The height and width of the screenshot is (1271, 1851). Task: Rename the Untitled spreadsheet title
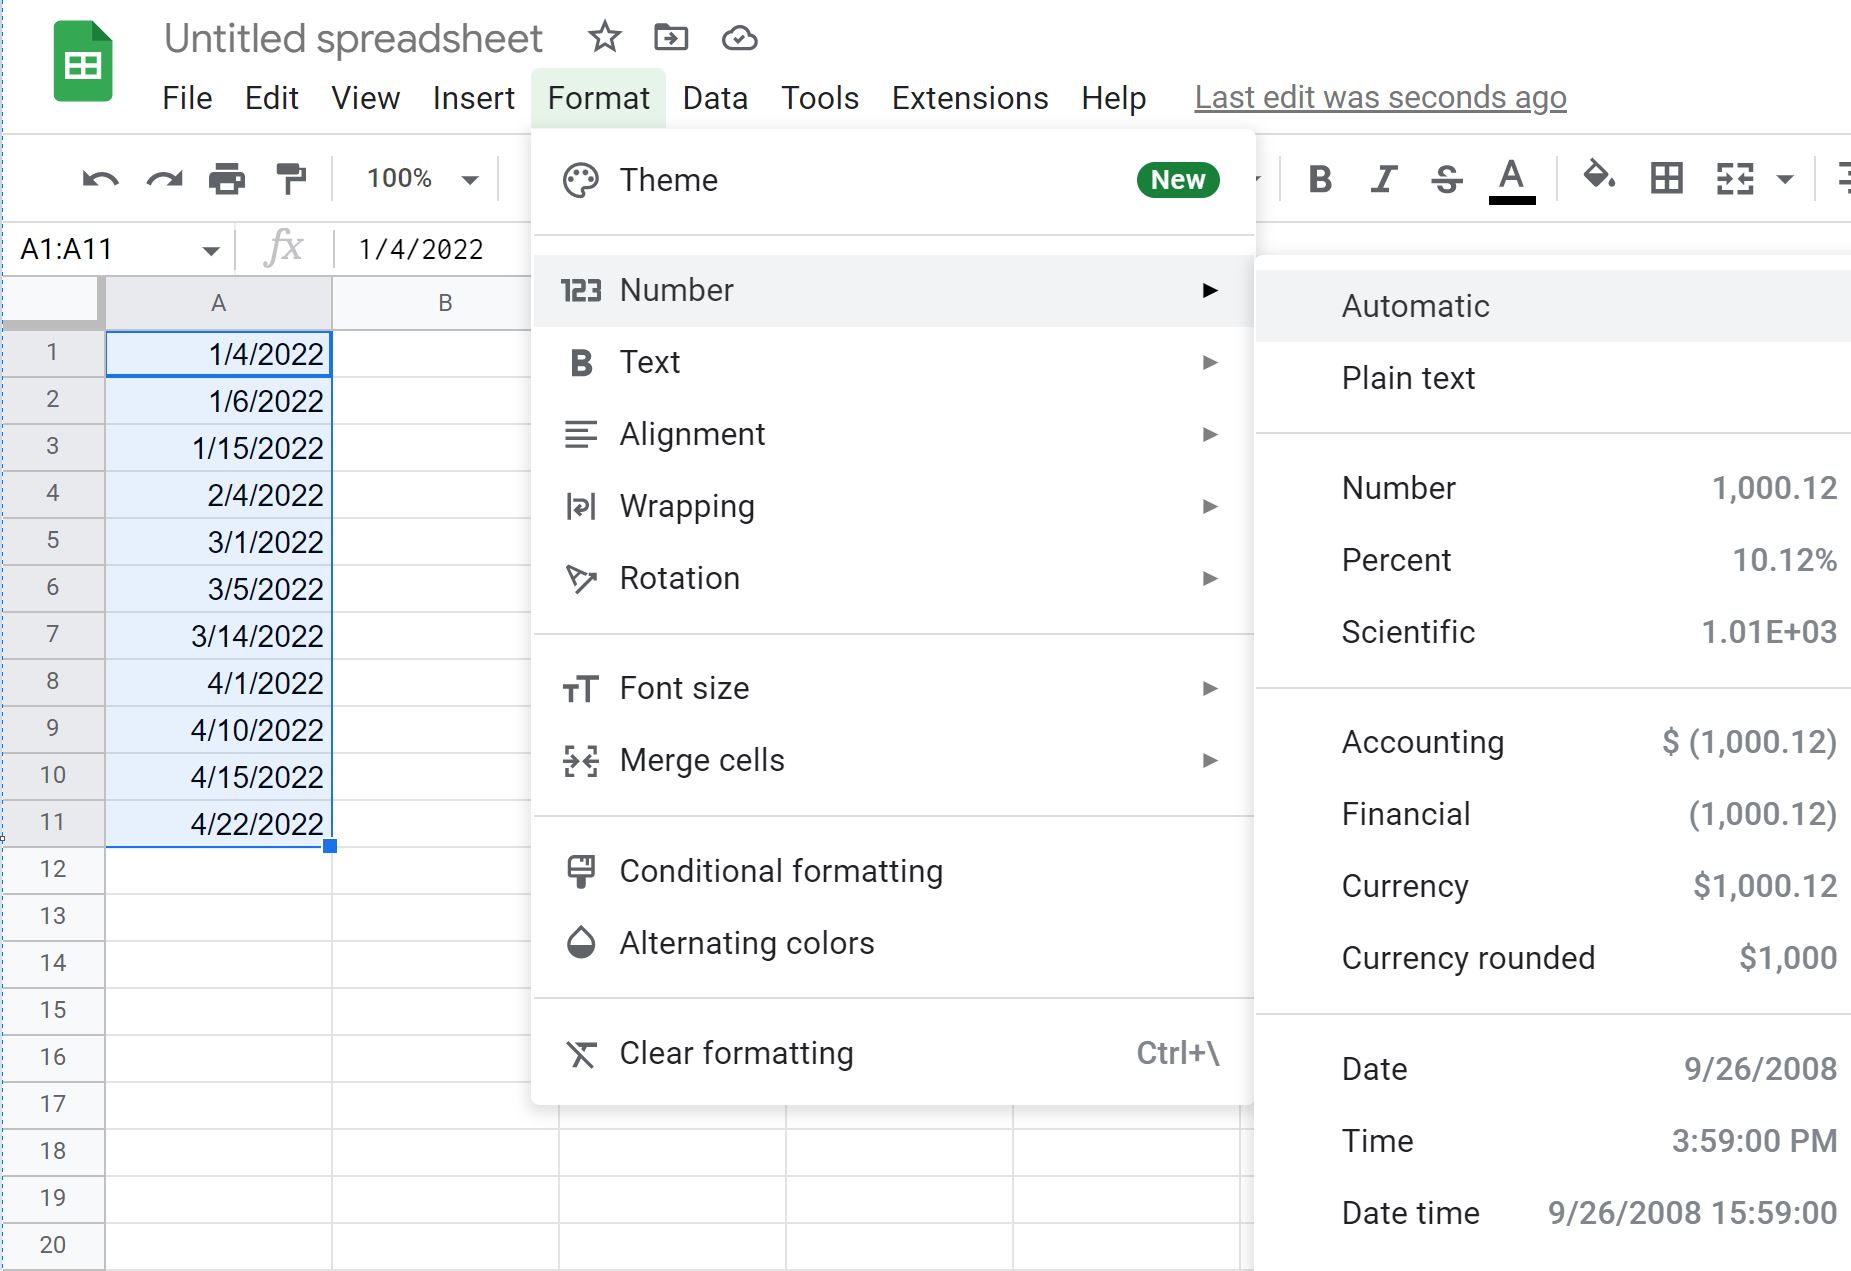coord(353,39)
